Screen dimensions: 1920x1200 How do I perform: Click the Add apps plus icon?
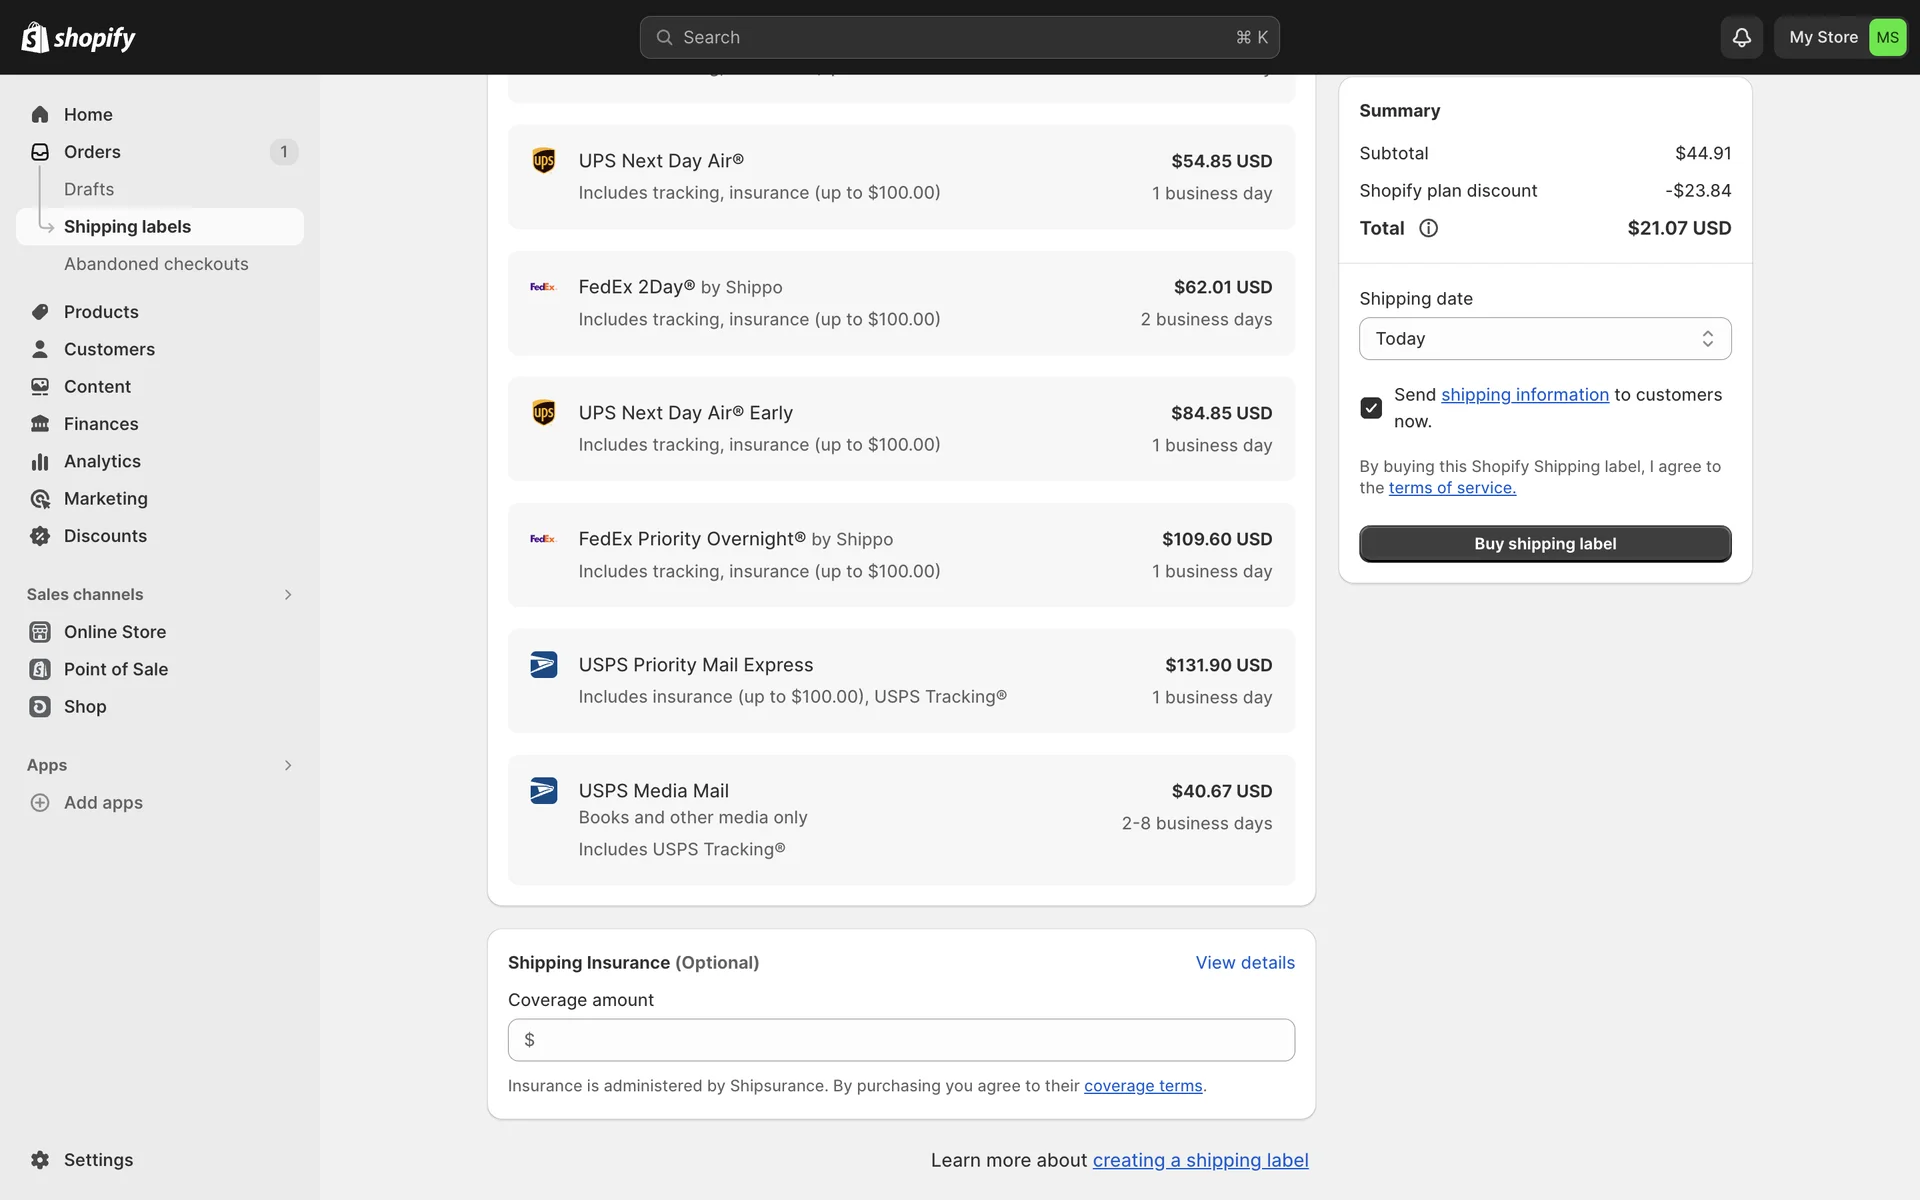(40, 803)
